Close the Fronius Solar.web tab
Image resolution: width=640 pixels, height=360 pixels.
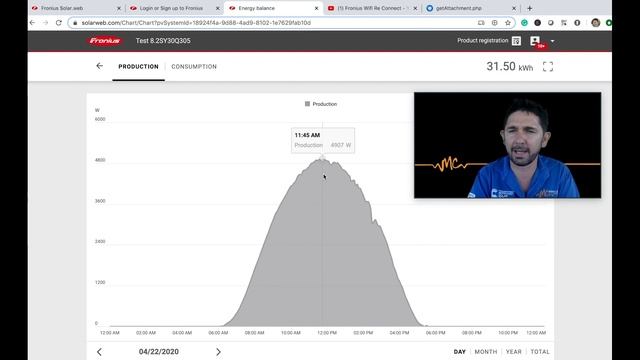point(119,8)
